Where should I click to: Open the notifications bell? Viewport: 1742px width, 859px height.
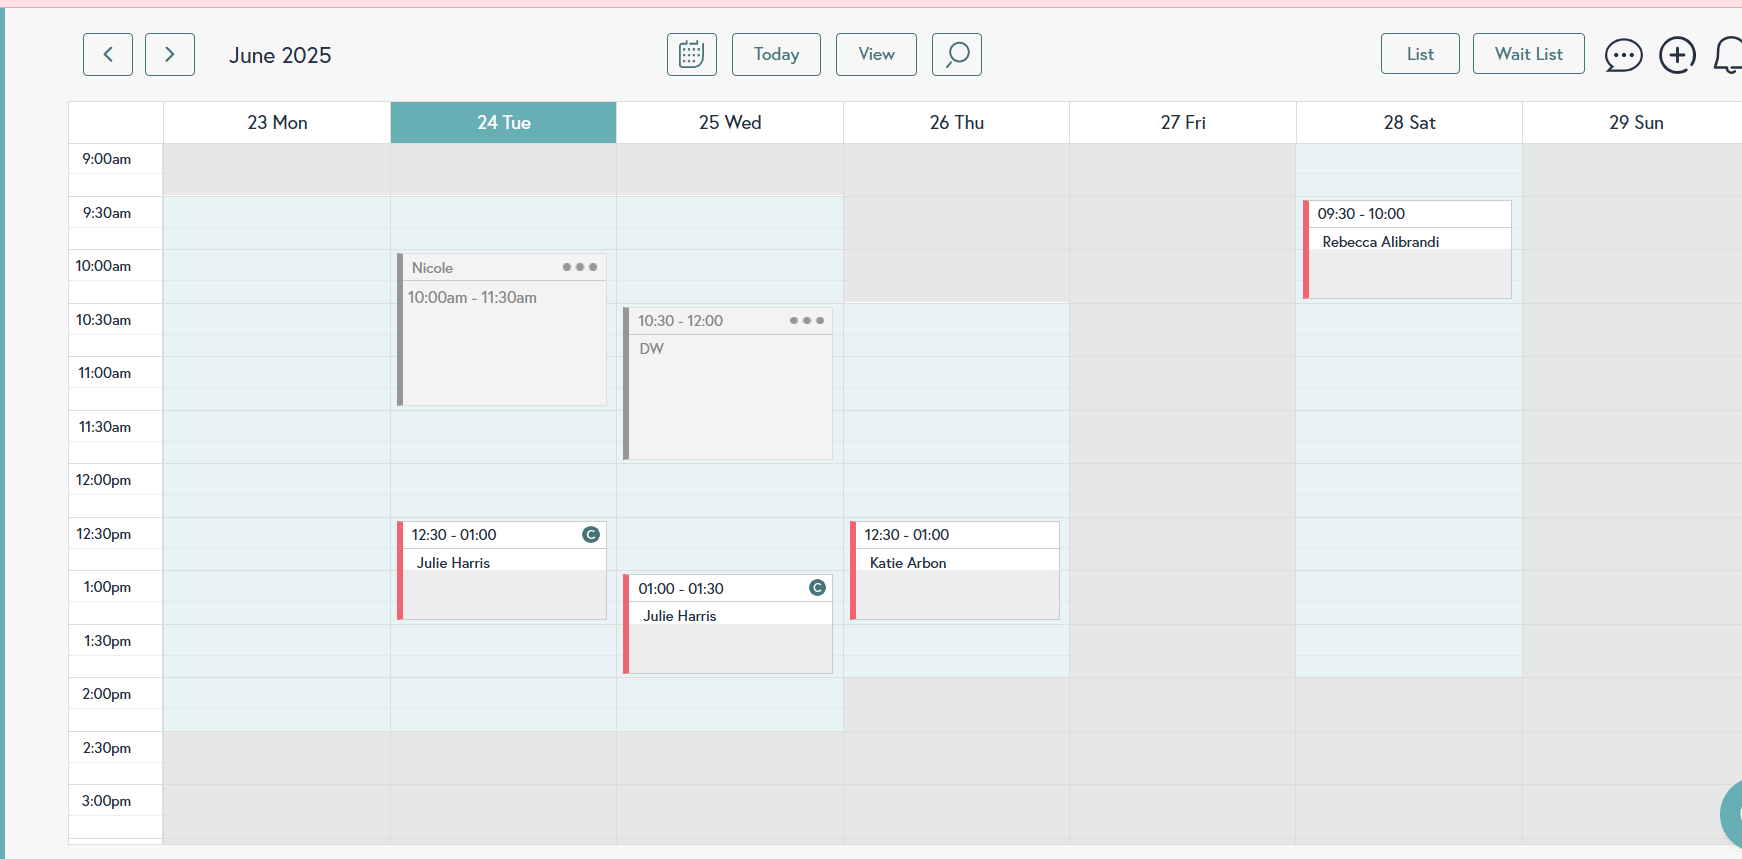coord(1729,55)
